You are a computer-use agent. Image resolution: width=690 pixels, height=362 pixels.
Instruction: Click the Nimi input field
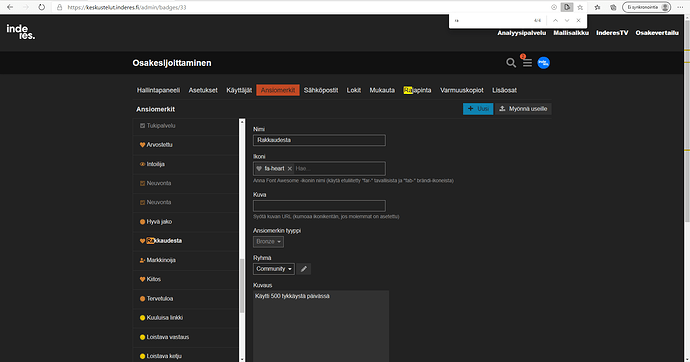coord(319,140)
